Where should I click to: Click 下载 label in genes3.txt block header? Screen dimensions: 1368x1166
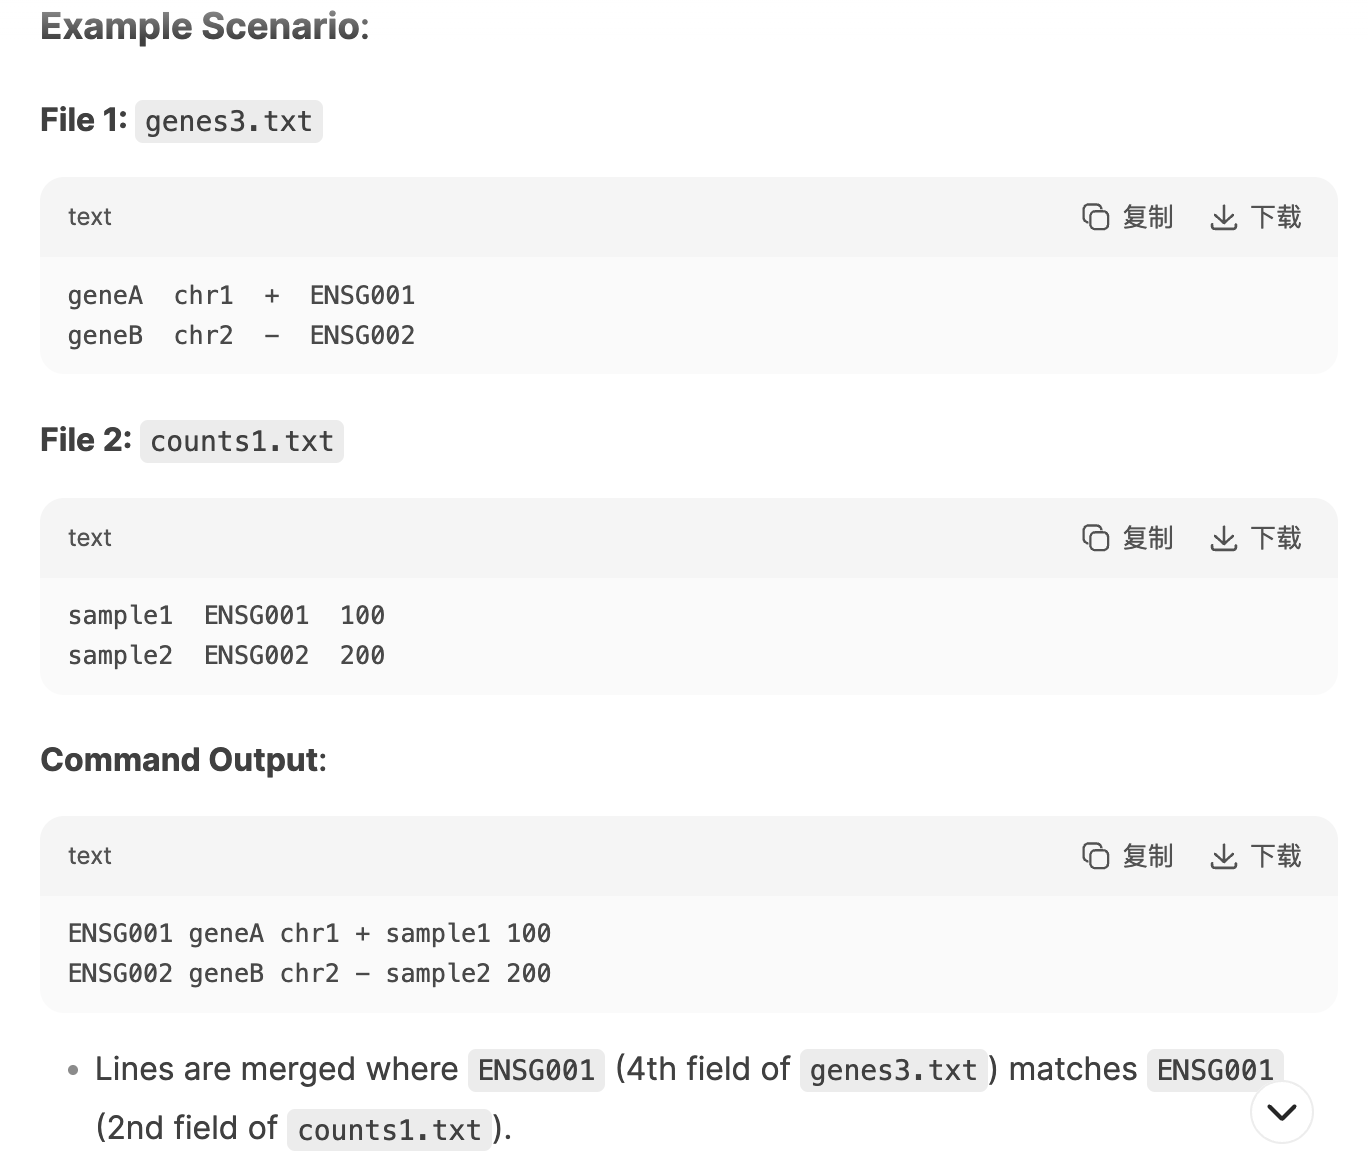click(1276, 217)
